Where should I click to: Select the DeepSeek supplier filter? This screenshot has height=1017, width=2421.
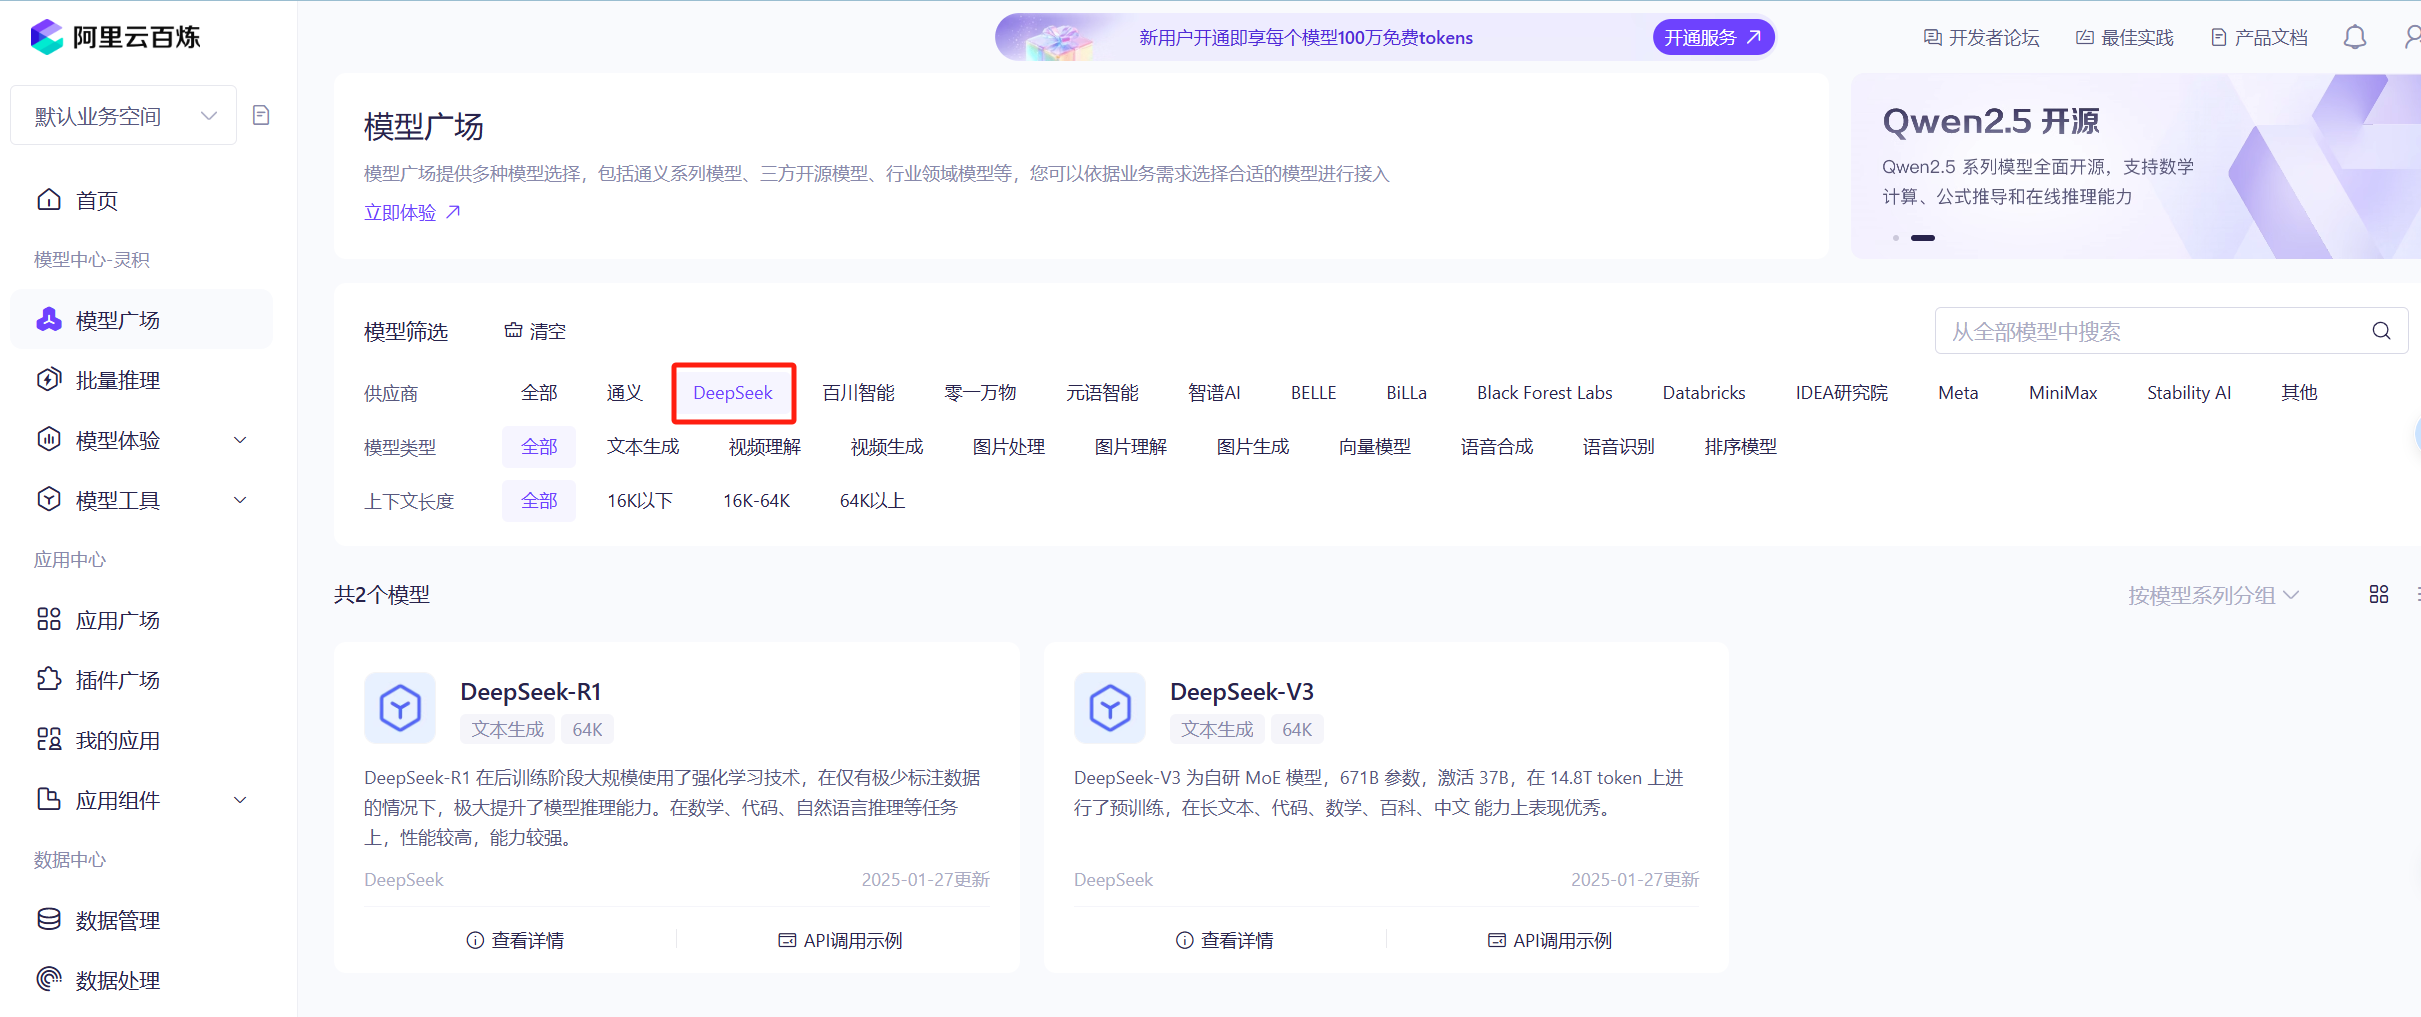click(x=733, y=393)
